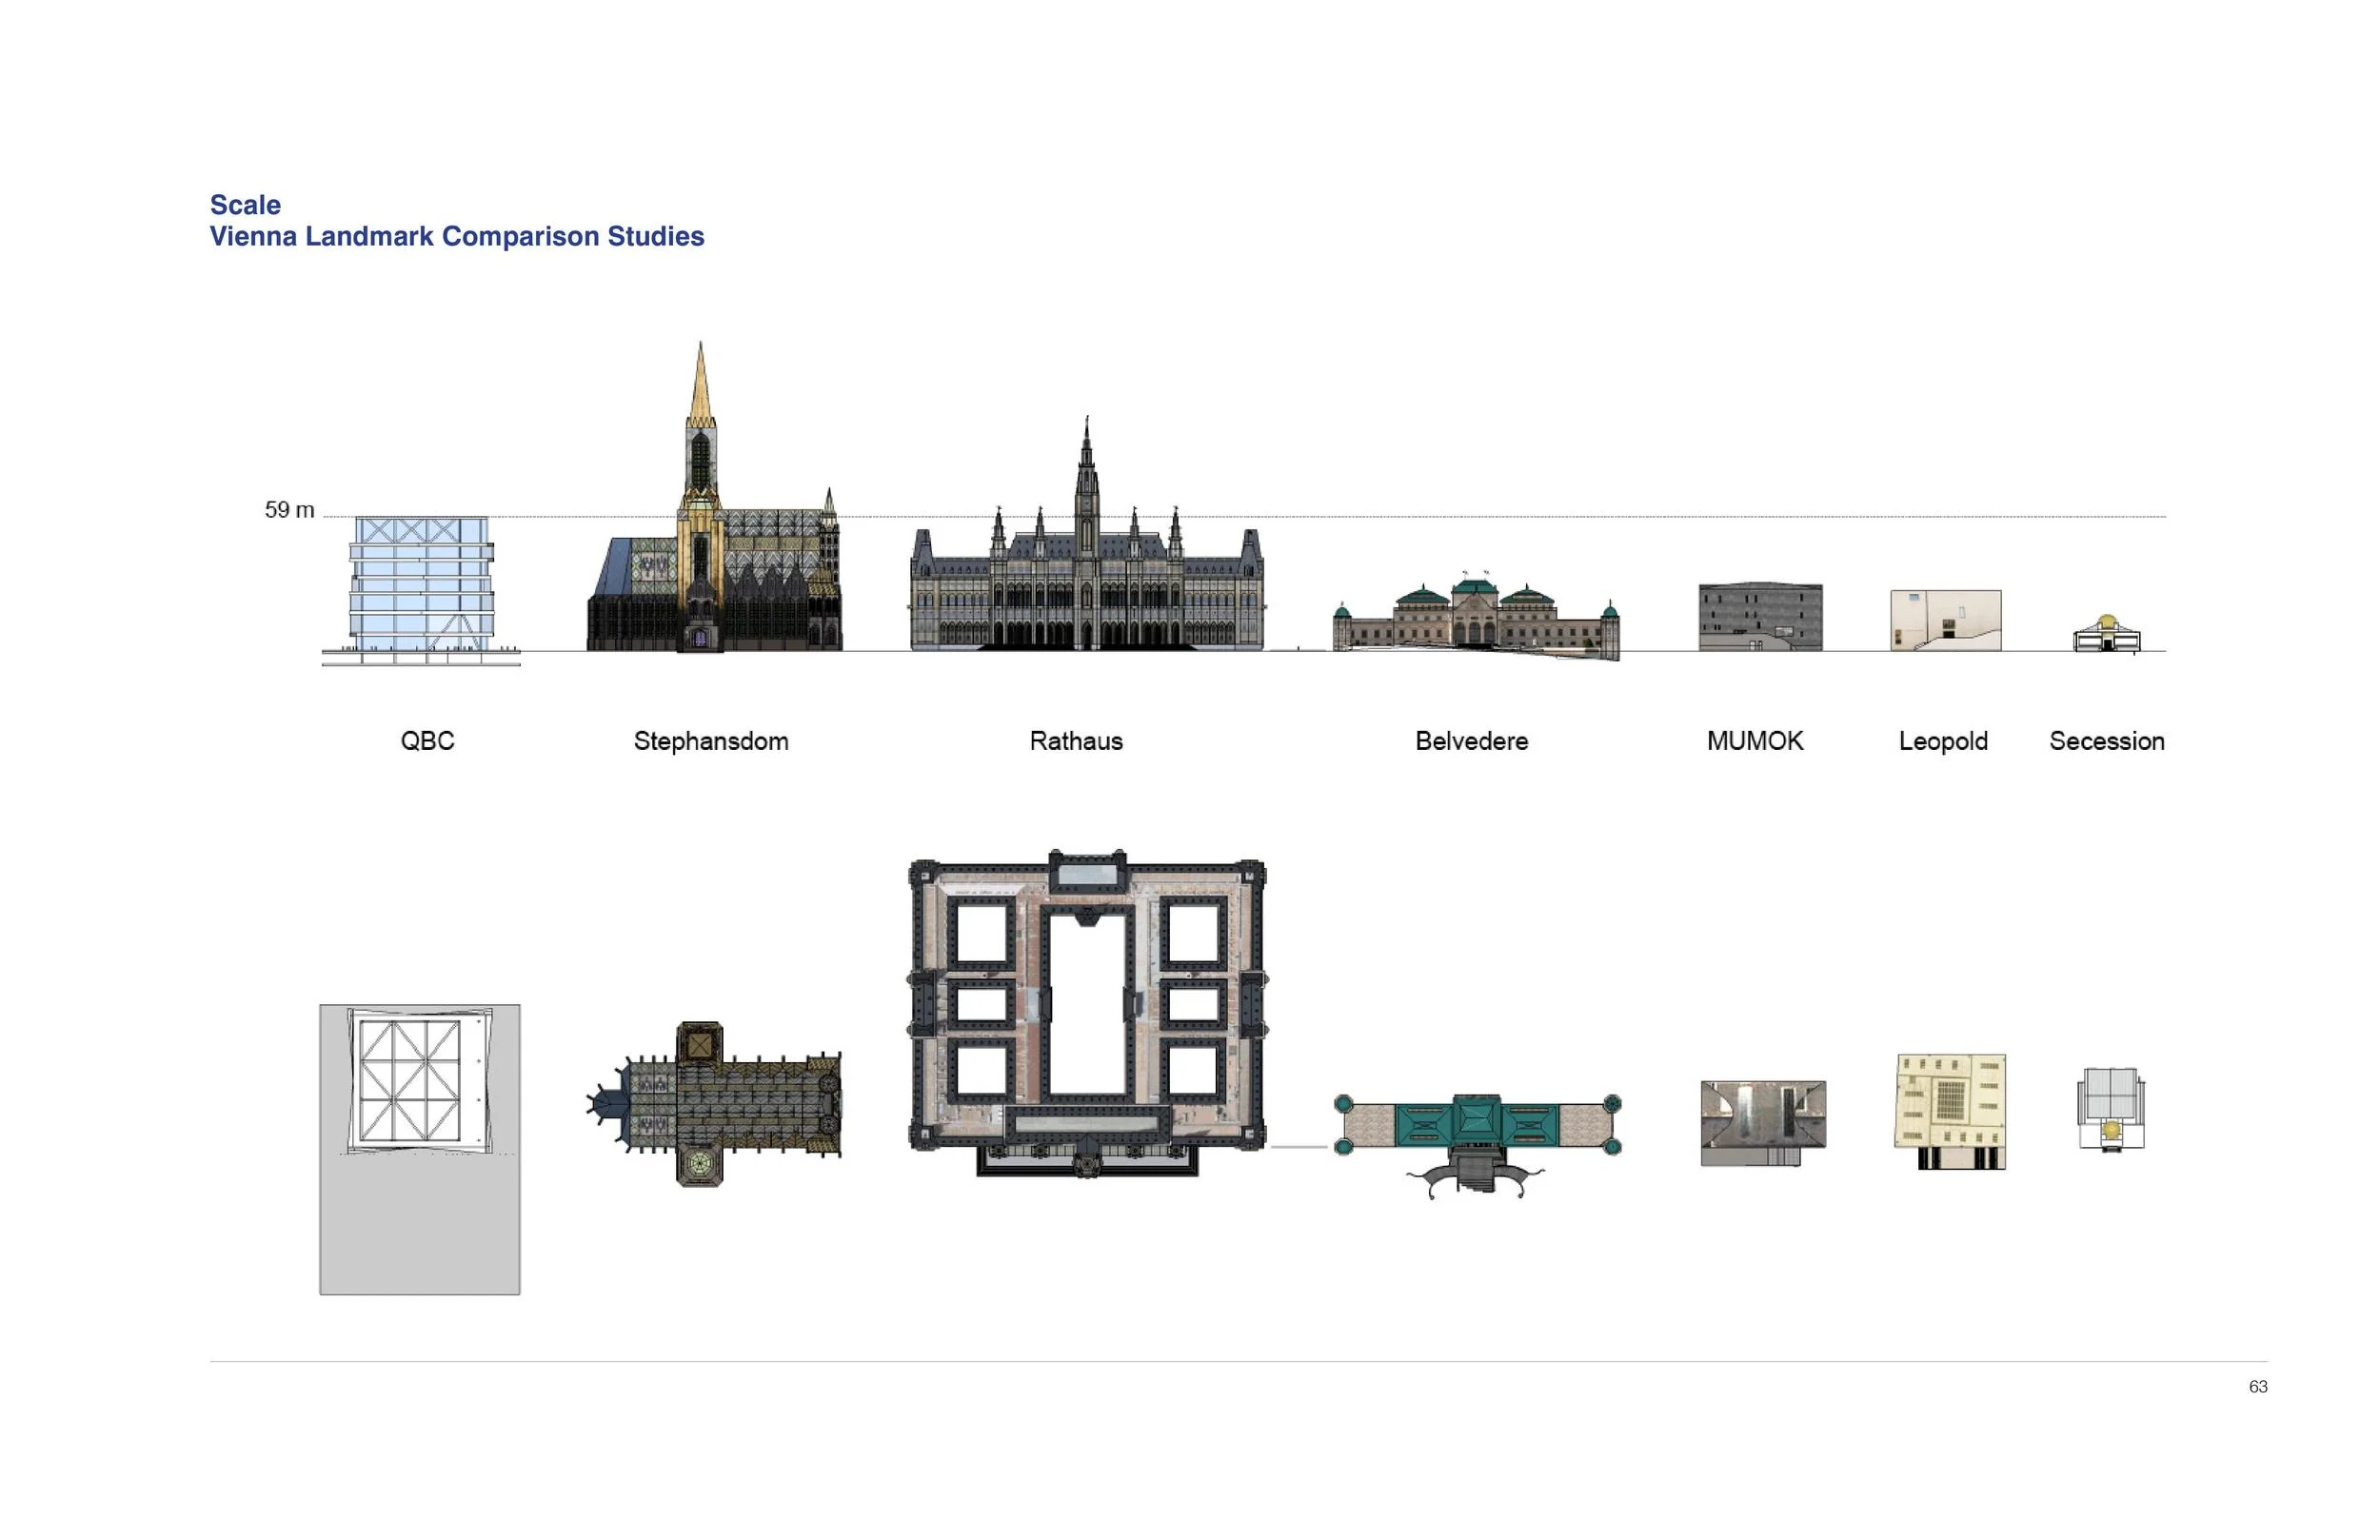The height and width of the screenshot is (1540, 2380).
Task: Click the Vienna Landmark Comparison Studies title
Action: pyautogui.click(x=456, y=237)
